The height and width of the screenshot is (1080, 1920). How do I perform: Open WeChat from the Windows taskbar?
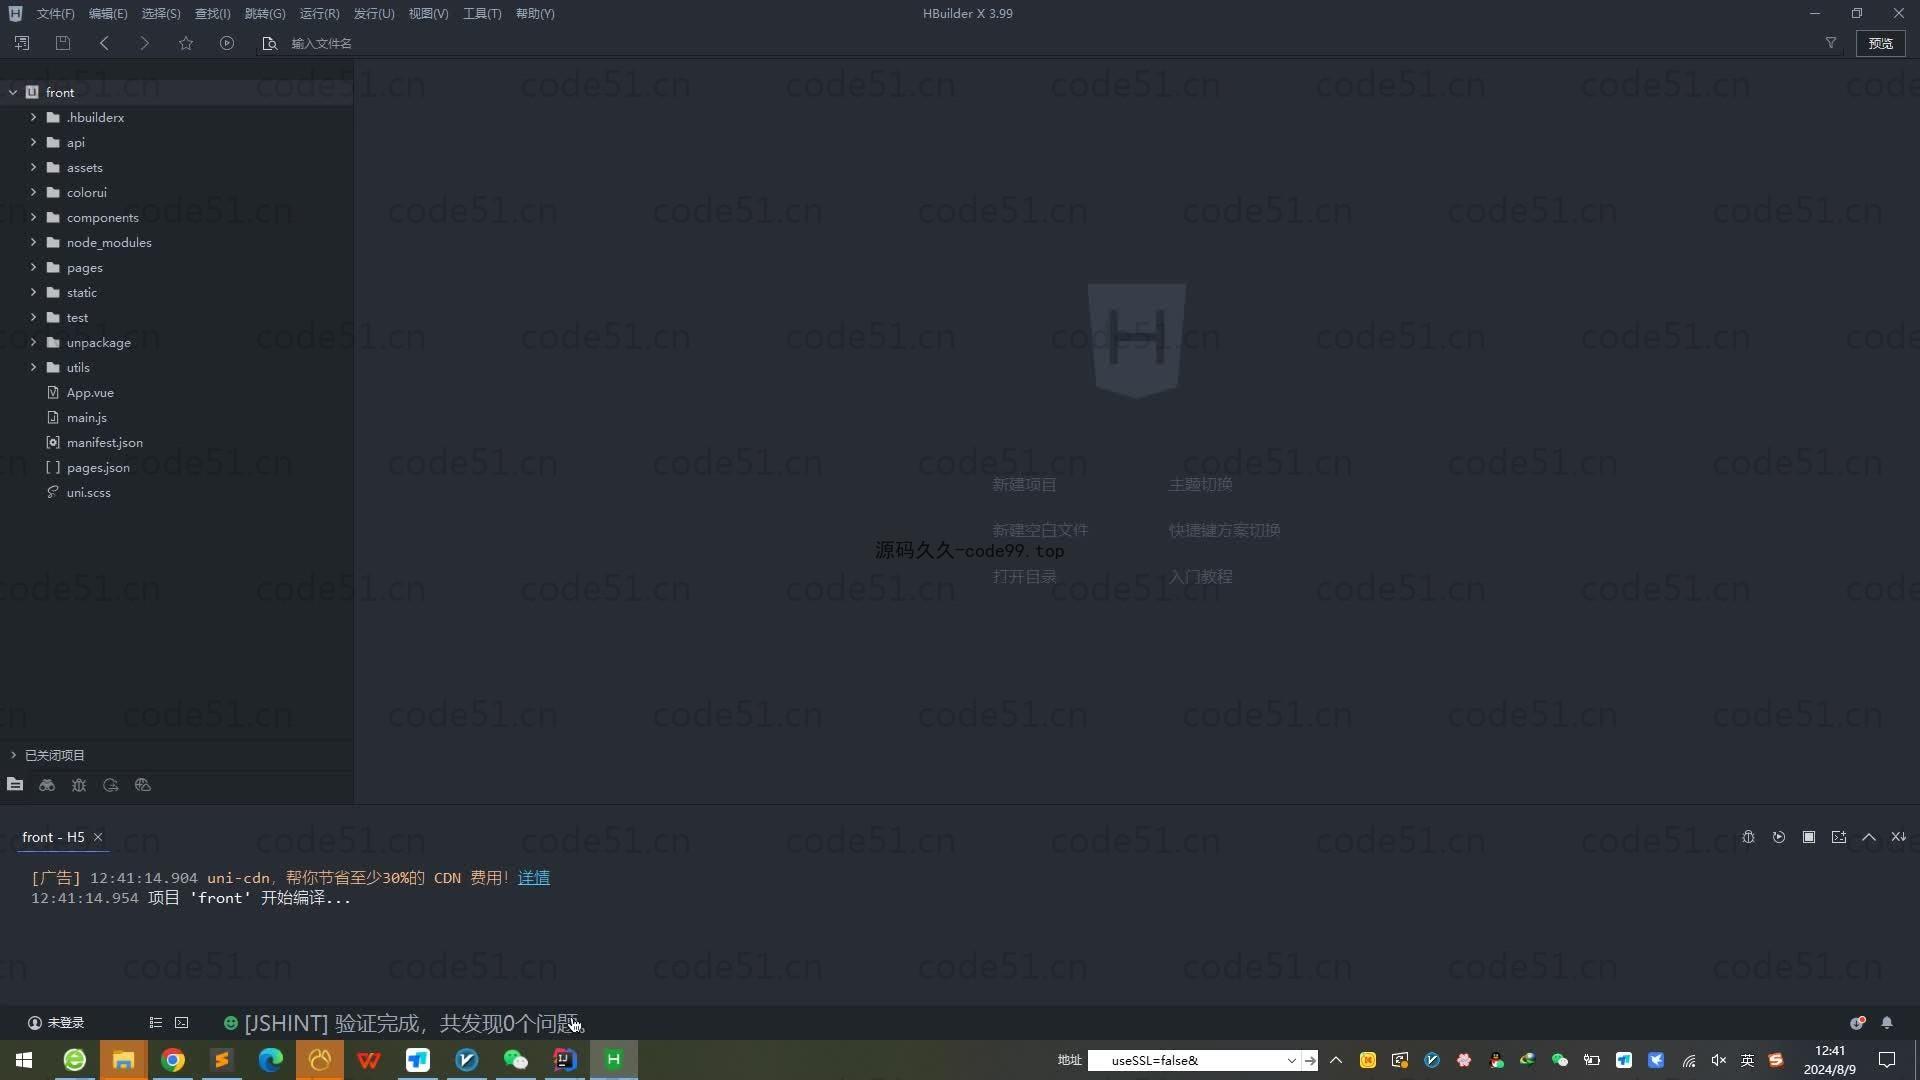pos(516,1060)
